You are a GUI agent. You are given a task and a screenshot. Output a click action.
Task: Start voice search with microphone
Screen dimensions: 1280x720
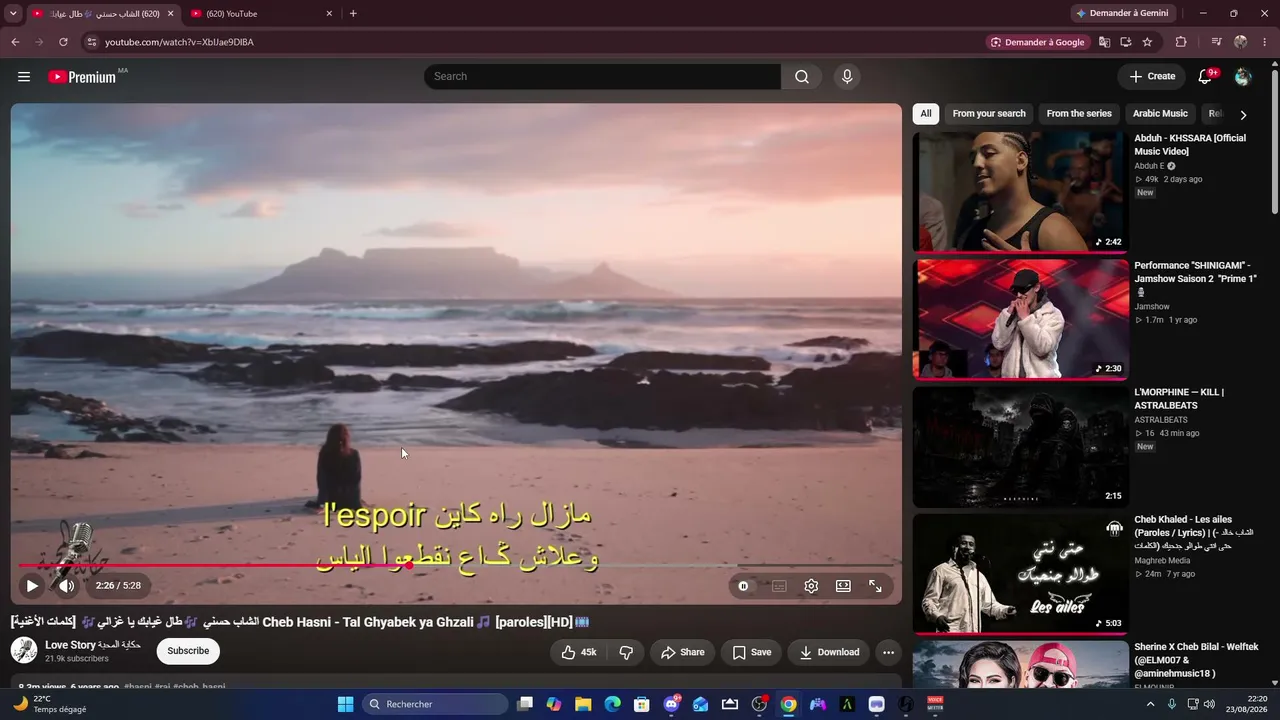click(847, 76)
